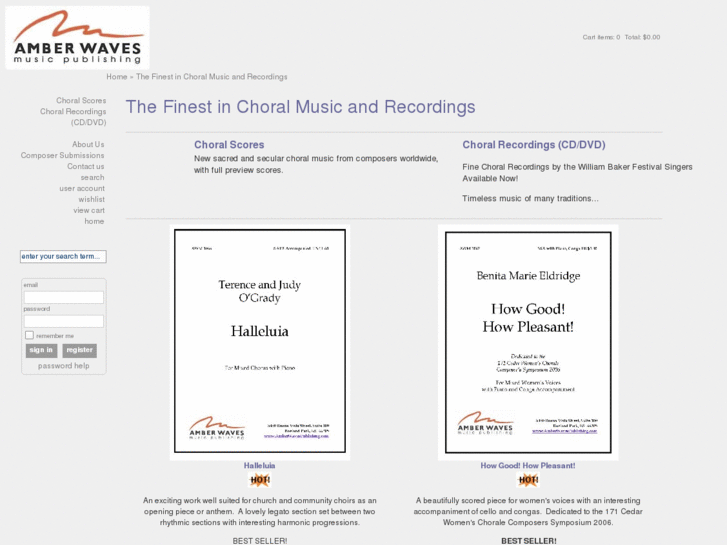Screen dimensions: 727x545
Task: Focus the search term input field
Action: click(63, 256)
